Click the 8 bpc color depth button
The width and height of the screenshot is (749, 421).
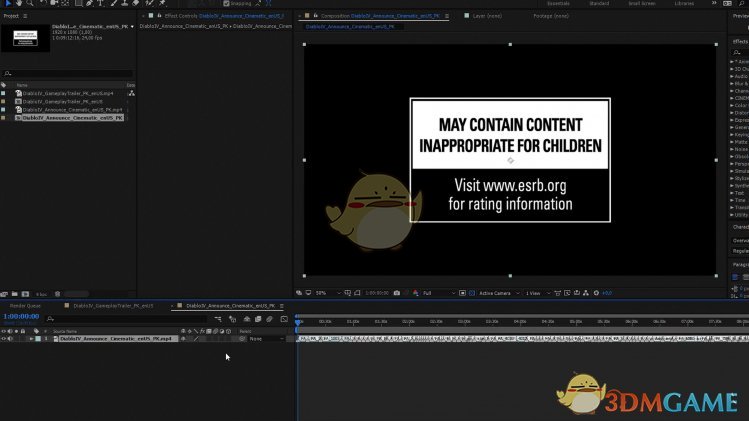tap(42, 294)
